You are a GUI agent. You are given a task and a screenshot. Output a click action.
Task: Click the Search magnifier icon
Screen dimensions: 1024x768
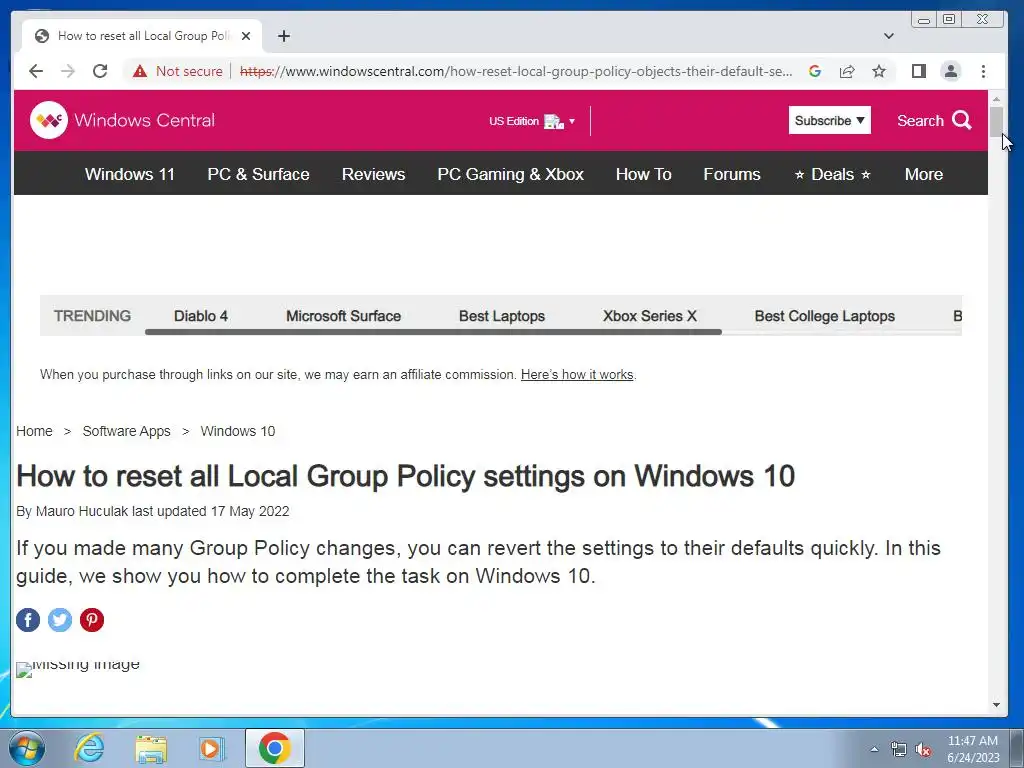pyautogui.click(x=962, y=120)
